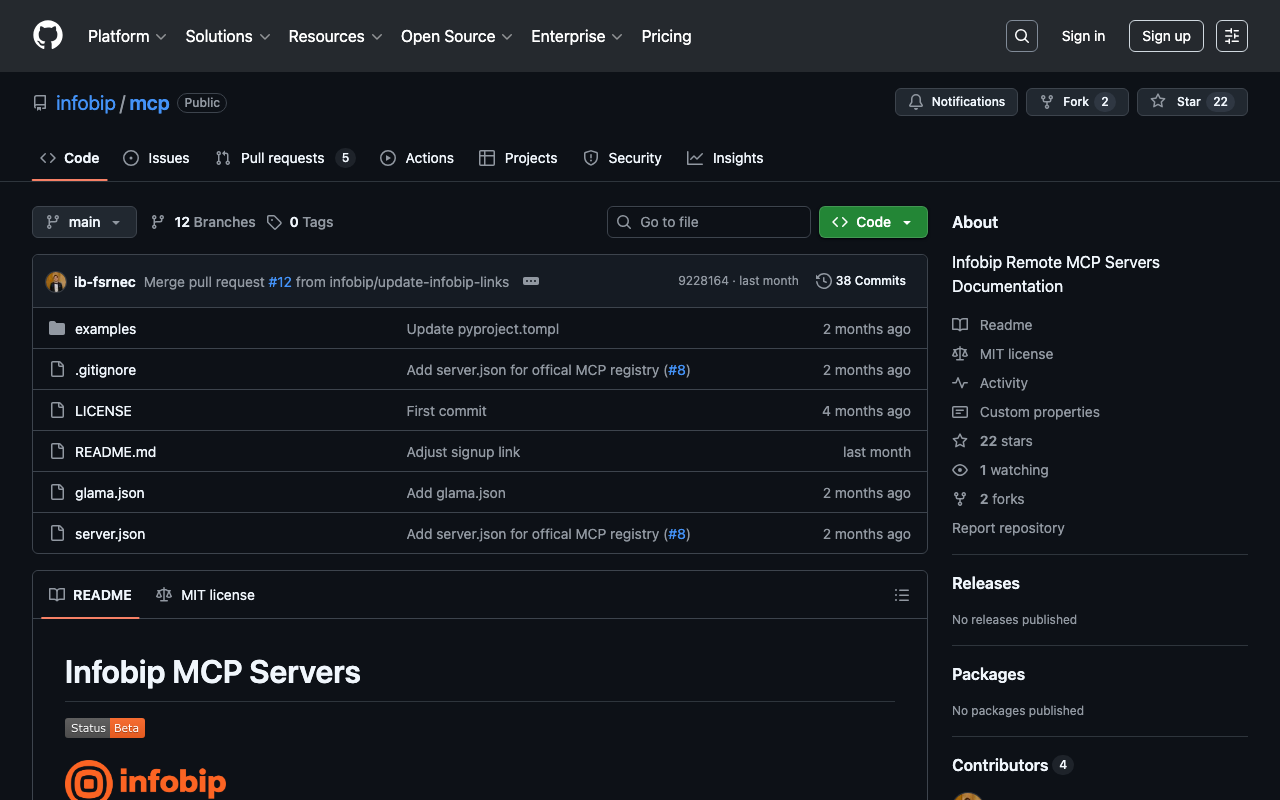This screenshot has height=800, width=1280.
Task: View 38 Commits history
Action: click(x=861, y=281)
